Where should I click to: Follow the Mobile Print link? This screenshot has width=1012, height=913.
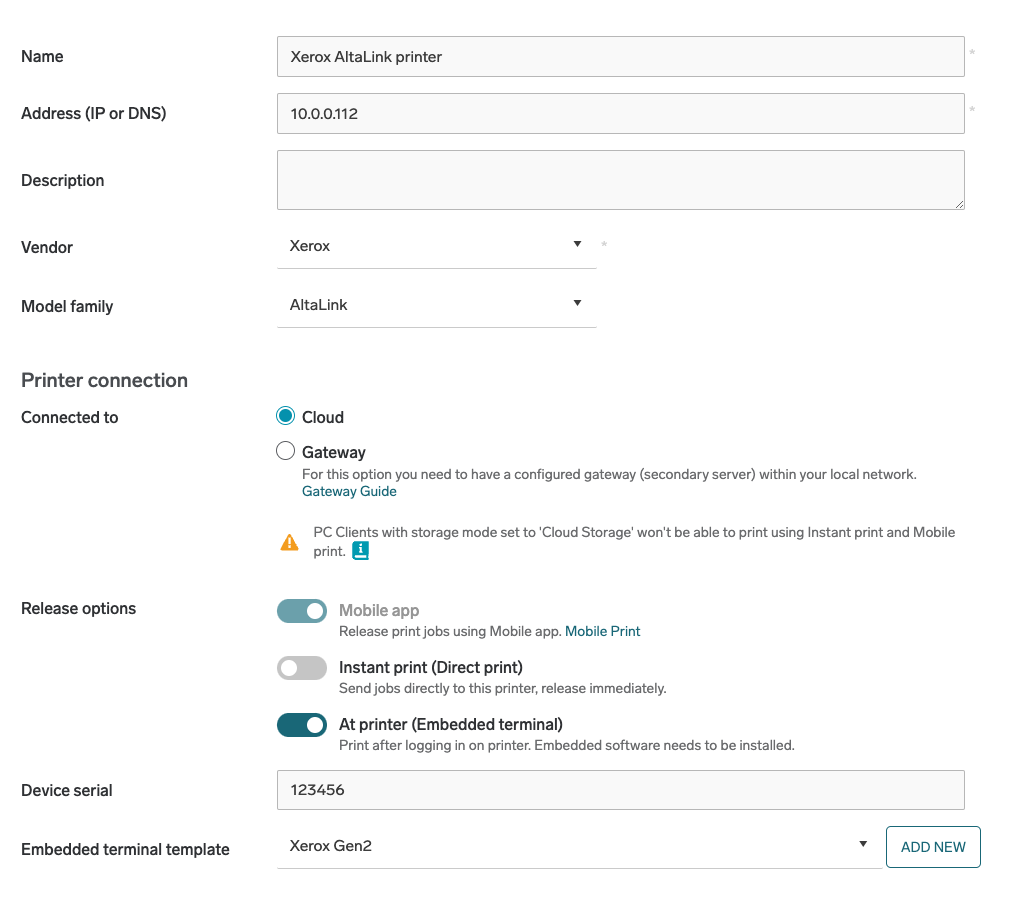point(603,632)
